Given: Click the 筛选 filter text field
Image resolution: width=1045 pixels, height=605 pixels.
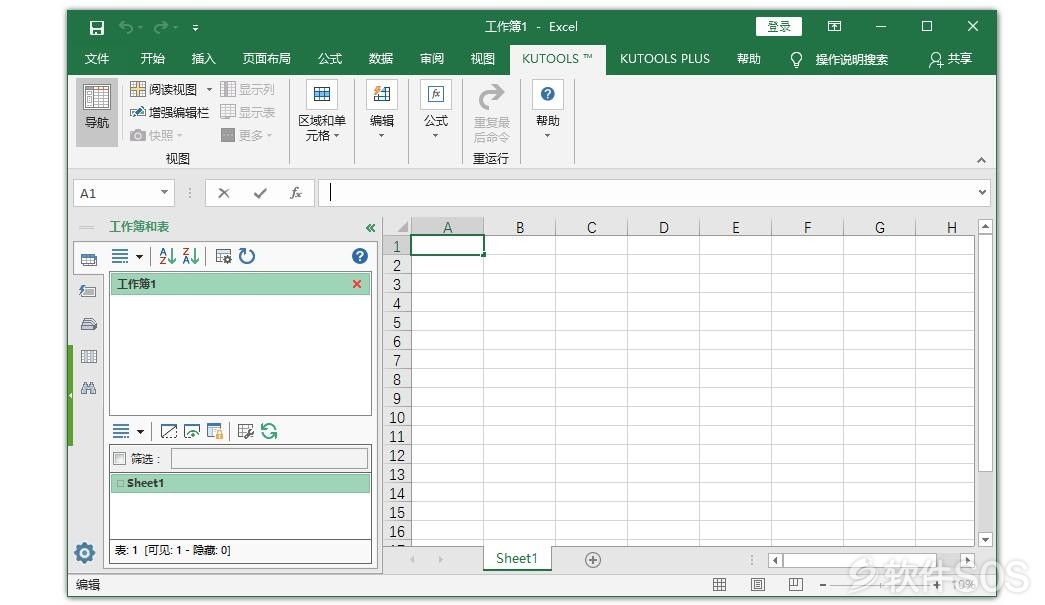Looking at the screenshot, I should tap(269, 458).
